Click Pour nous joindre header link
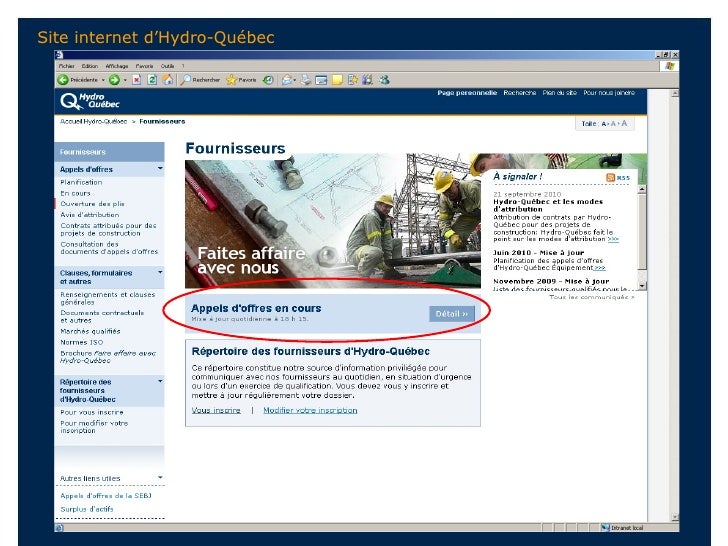The width and height of the screenshot is (728, 546). point(609,93)
